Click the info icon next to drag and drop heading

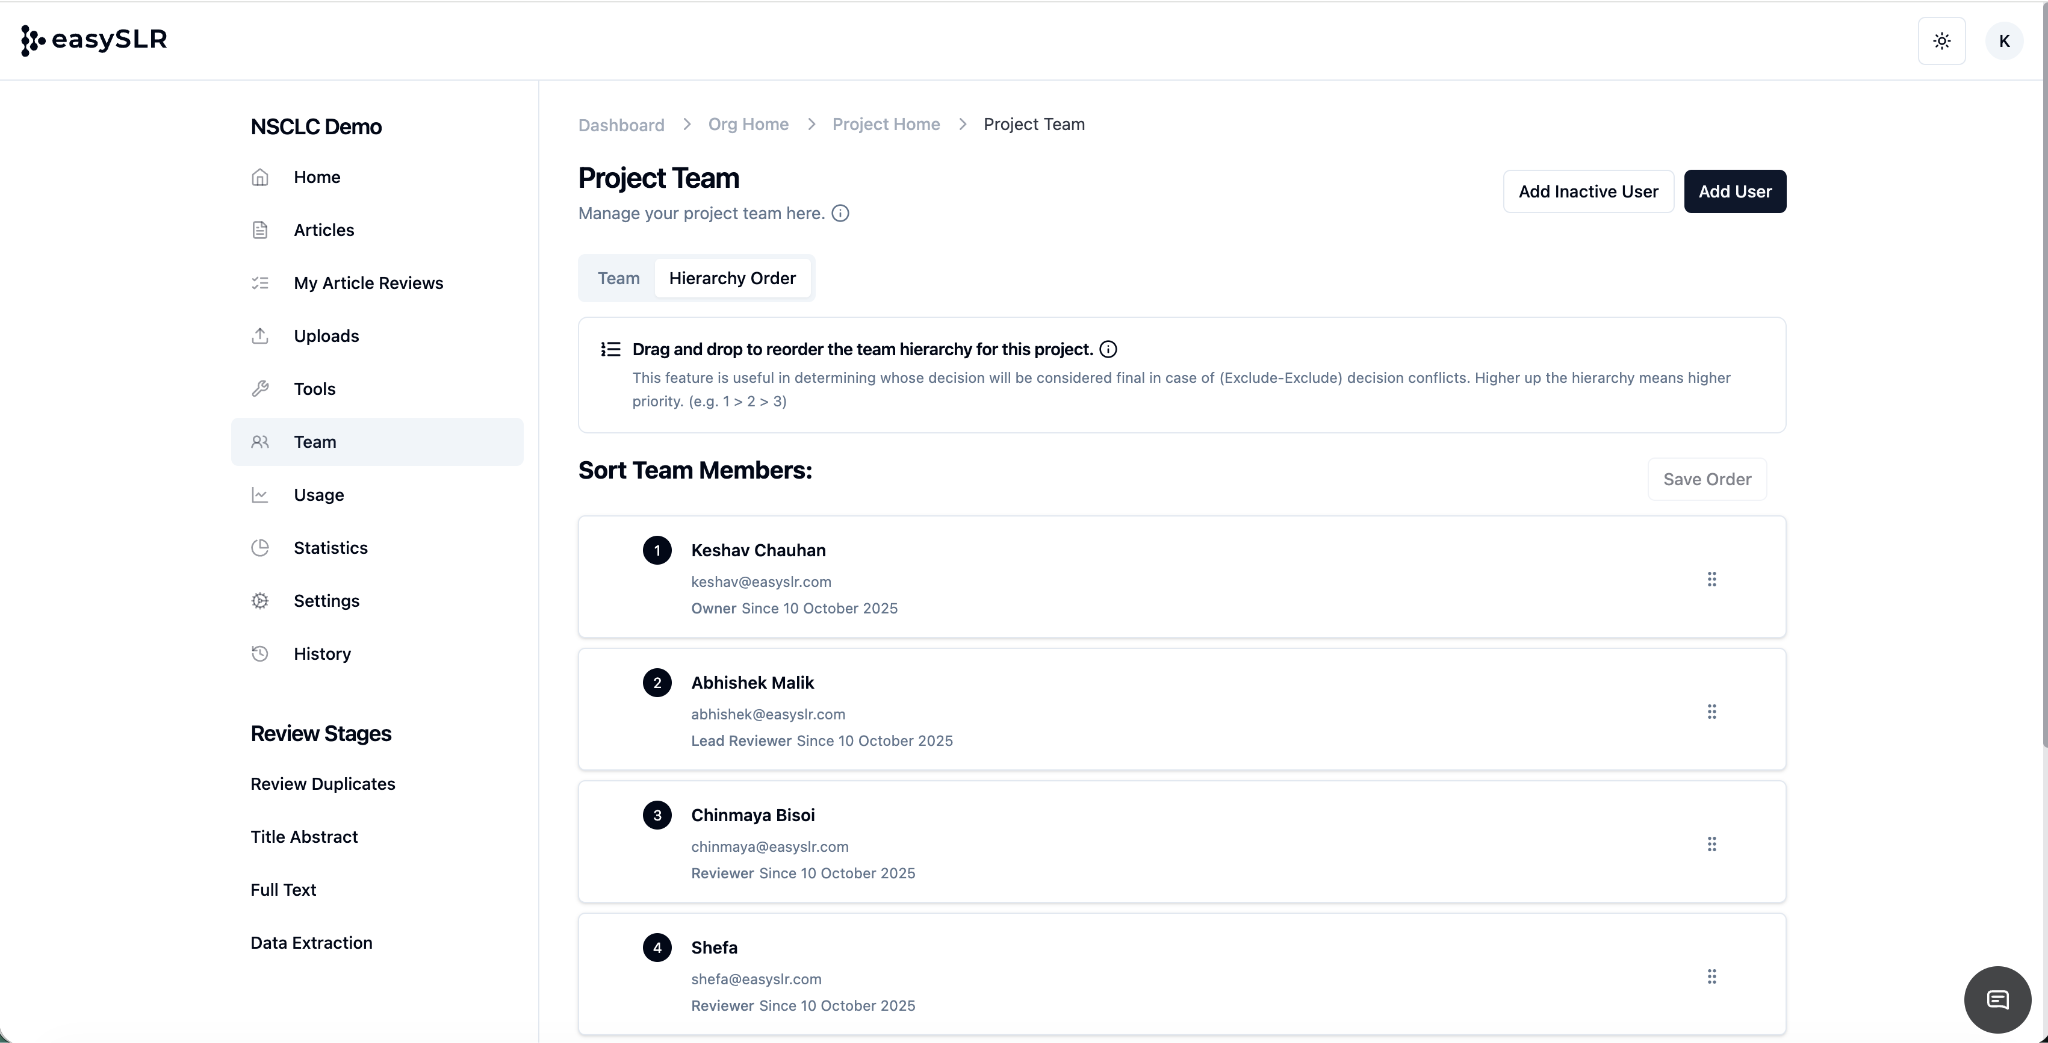1108,349
